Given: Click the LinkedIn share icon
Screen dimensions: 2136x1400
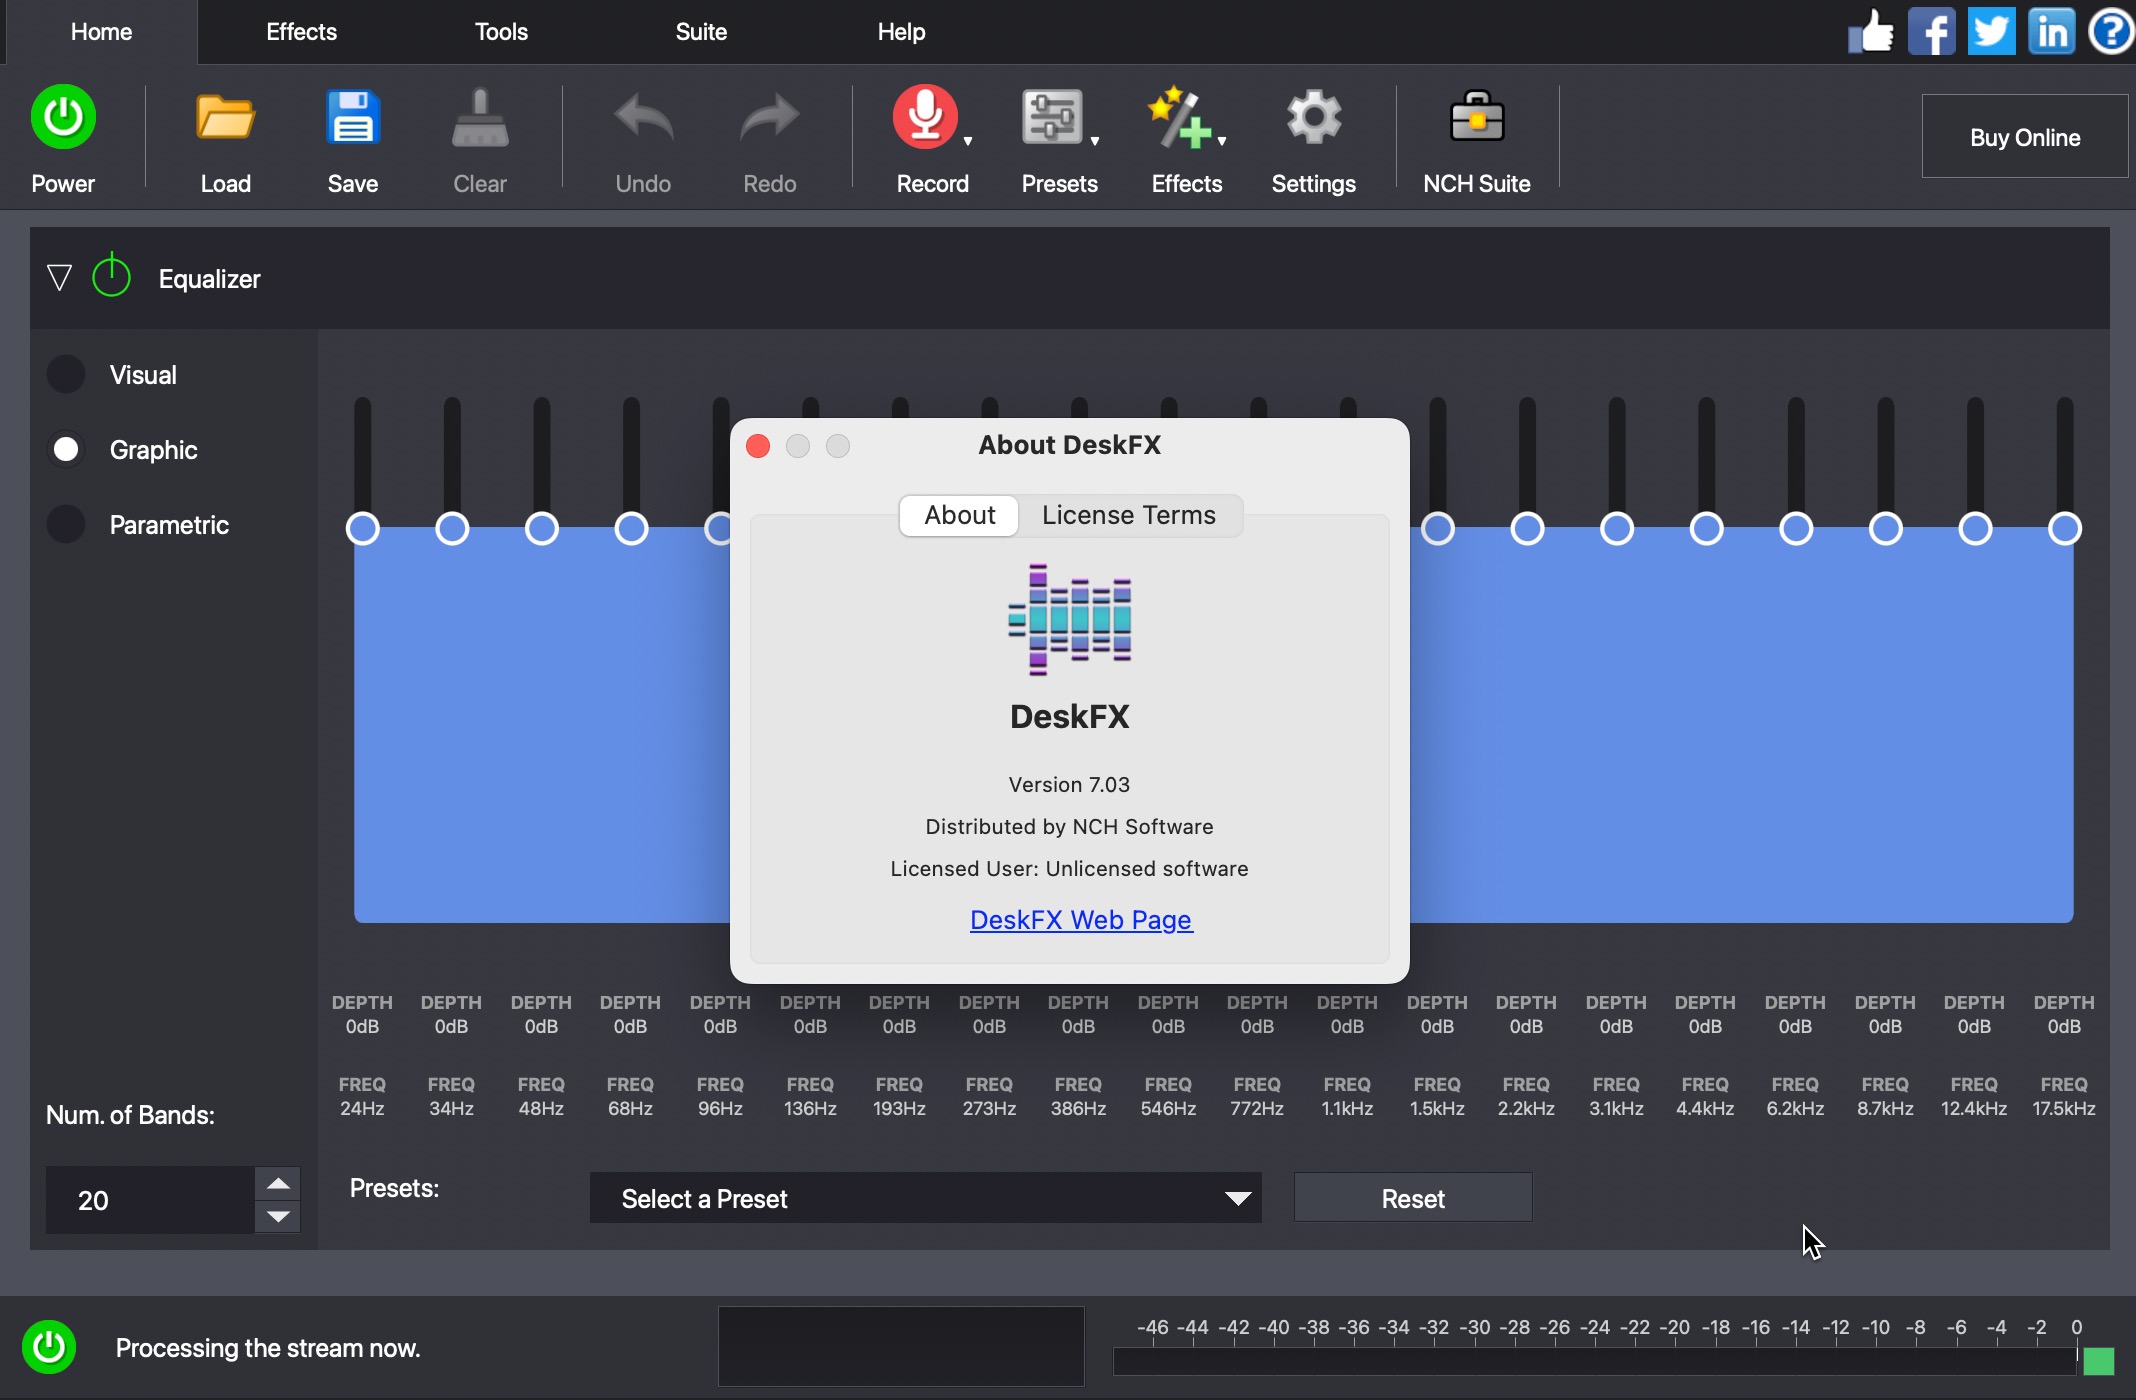Looking at the screenshot, I should click(2051, 31).
